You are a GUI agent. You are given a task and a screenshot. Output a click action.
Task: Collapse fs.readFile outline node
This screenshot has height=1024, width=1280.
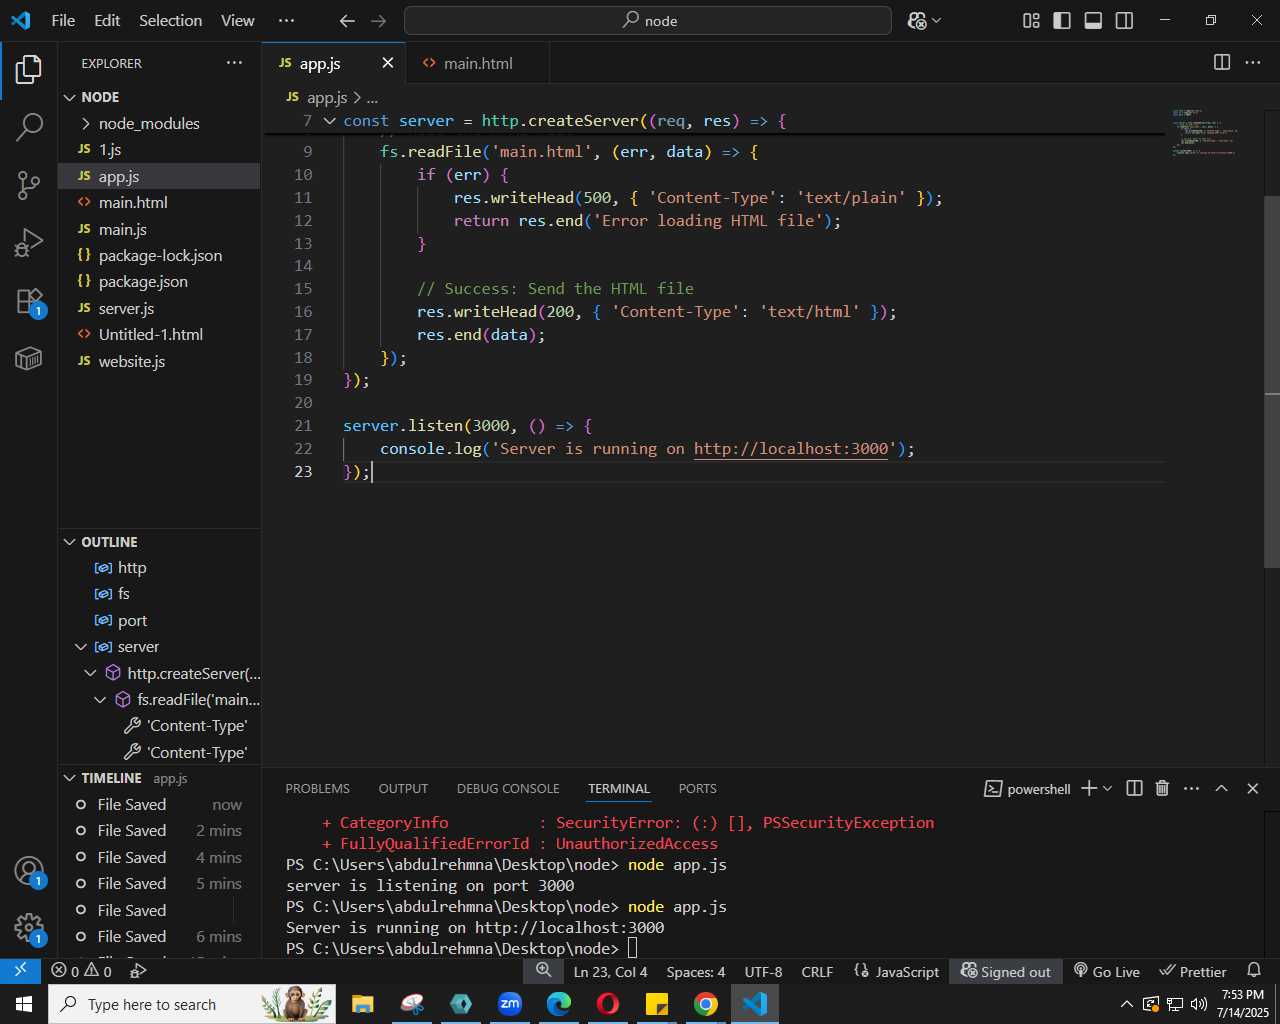click(x=100, y=700)
